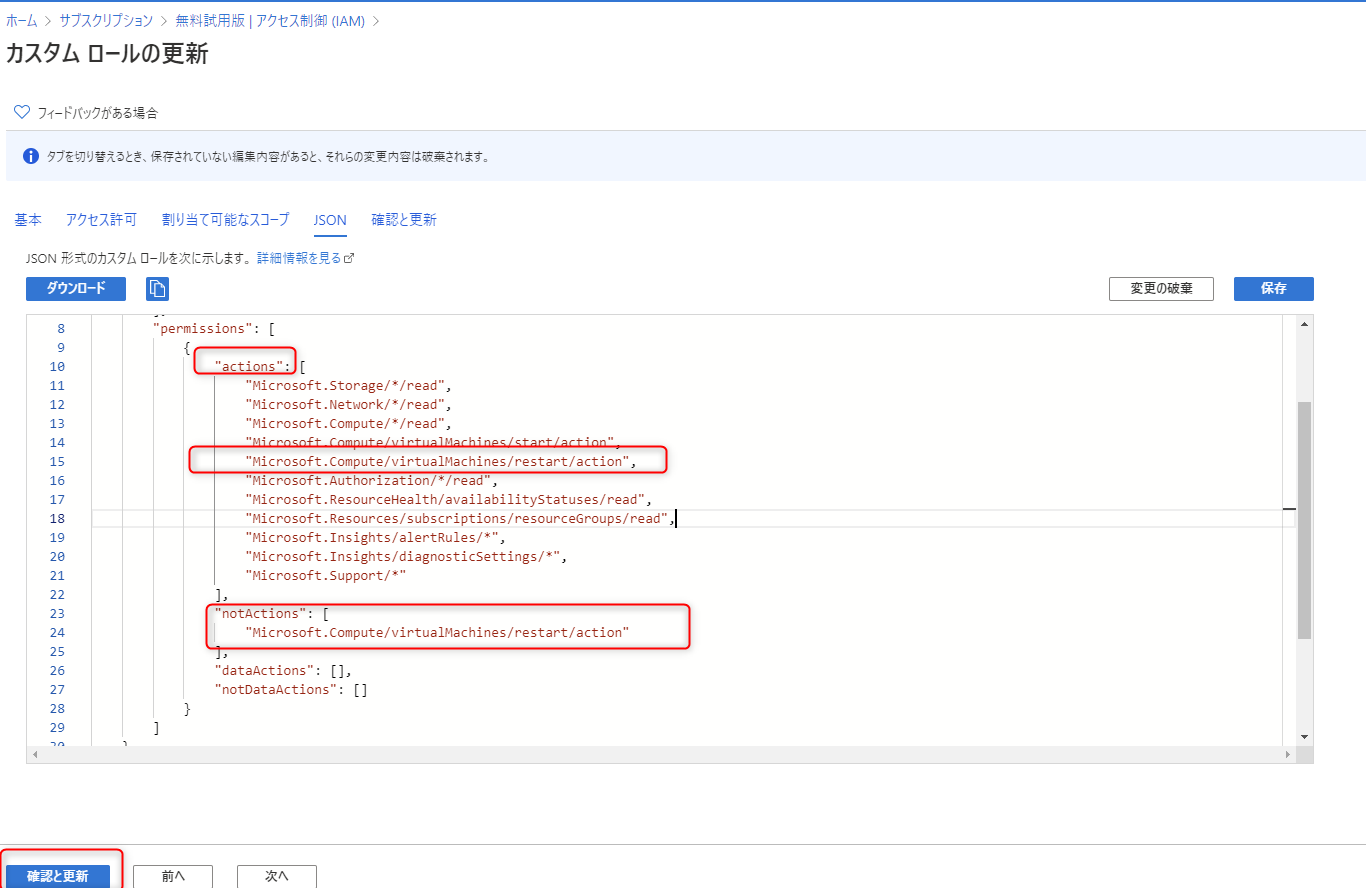Screen dimensions: 1366x888
Task: Click "Microsoft.Insights/alertRules/*" line
Action: point(375,537)
